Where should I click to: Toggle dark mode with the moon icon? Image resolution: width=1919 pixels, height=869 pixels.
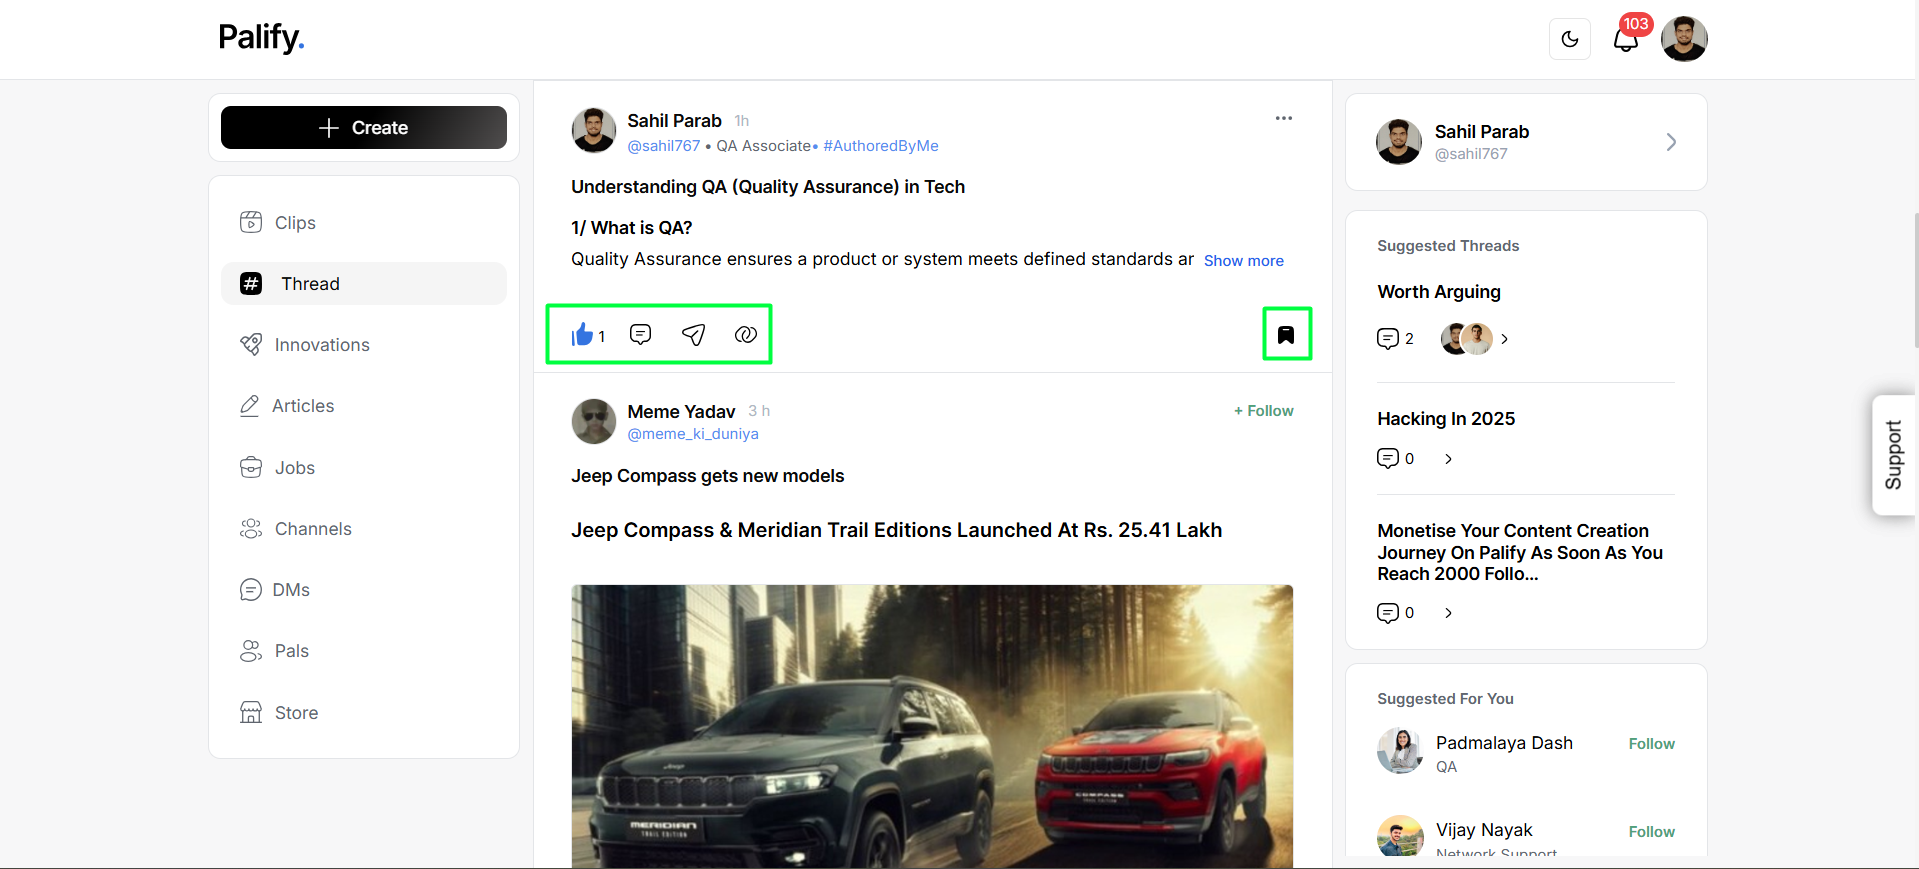point(1570,39)
